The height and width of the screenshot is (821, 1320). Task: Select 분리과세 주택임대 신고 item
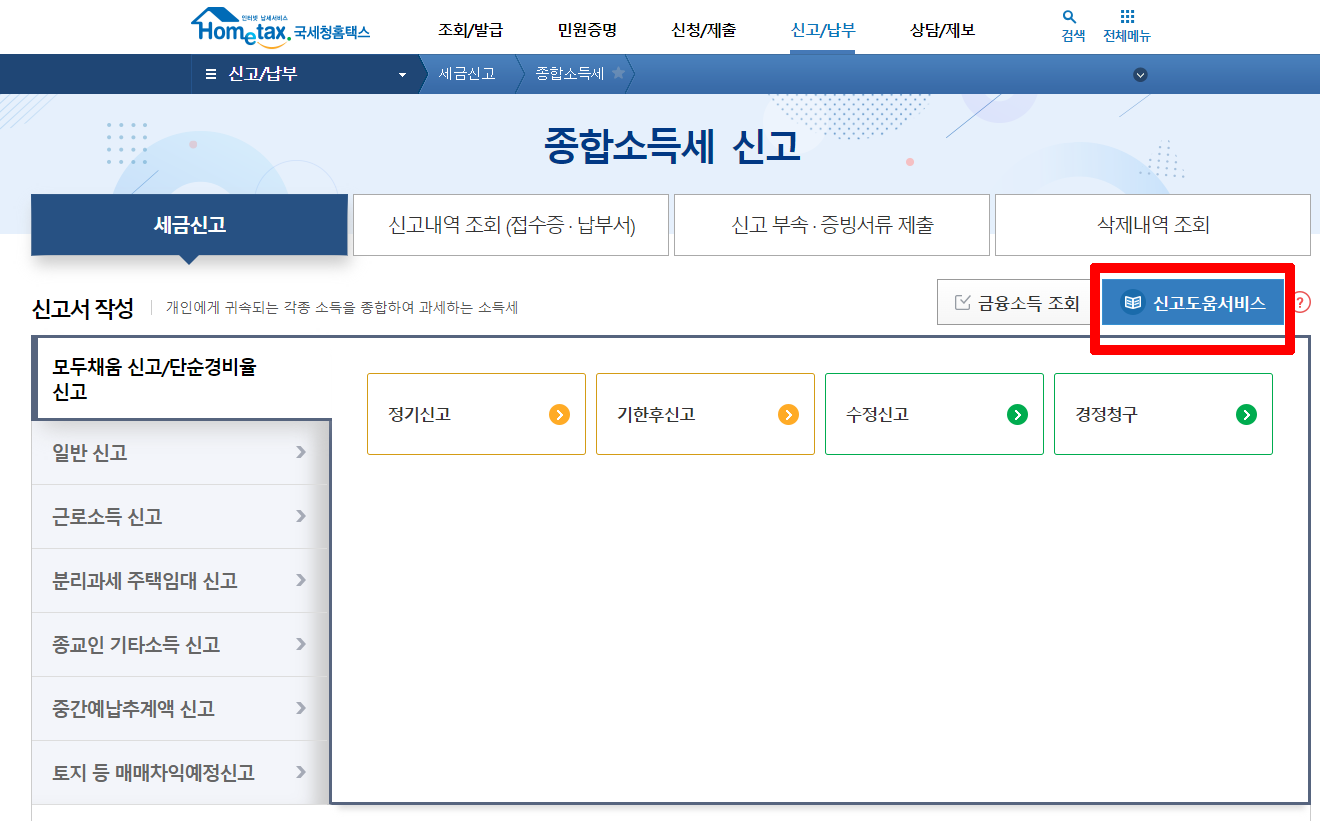(181, 580)
